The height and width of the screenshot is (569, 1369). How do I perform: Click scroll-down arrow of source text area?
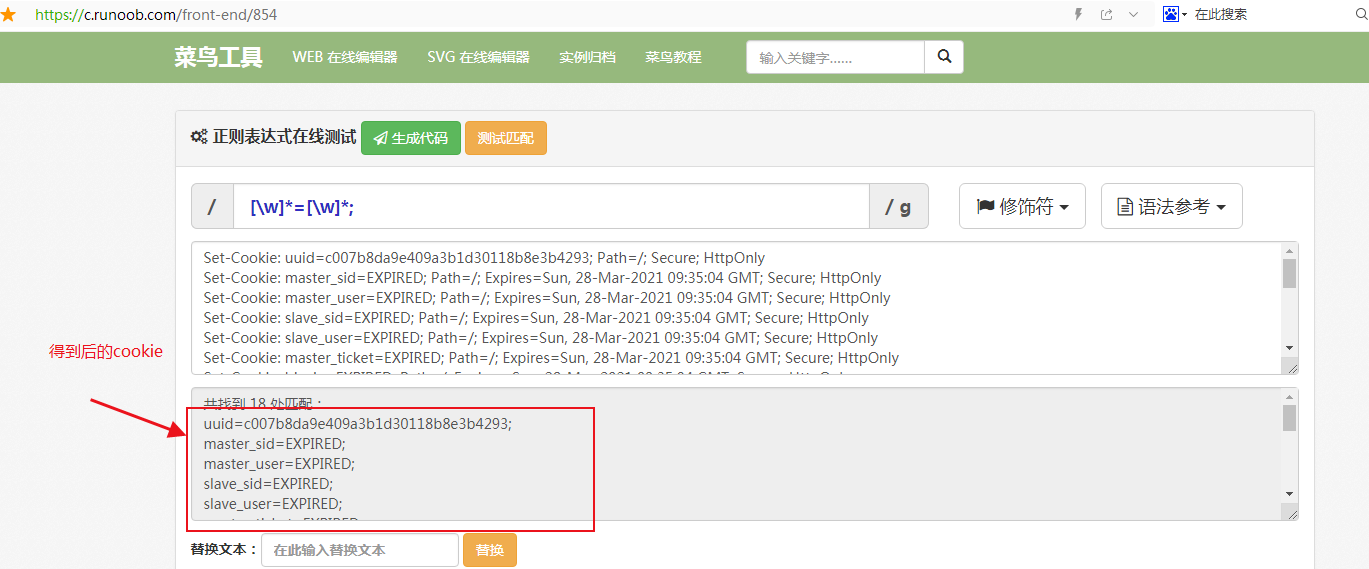pos(1290,348)
